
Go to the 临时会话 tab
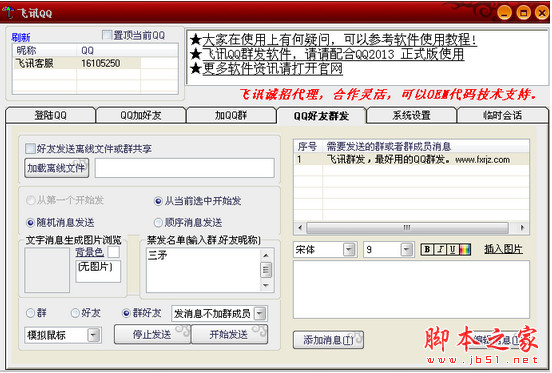pos(502,115)
